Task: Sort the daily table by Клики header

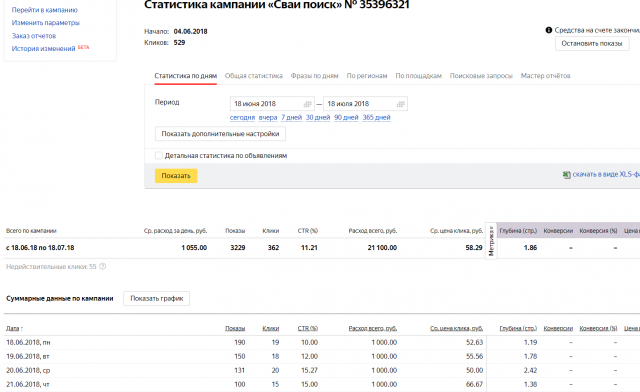Action: 271,328
